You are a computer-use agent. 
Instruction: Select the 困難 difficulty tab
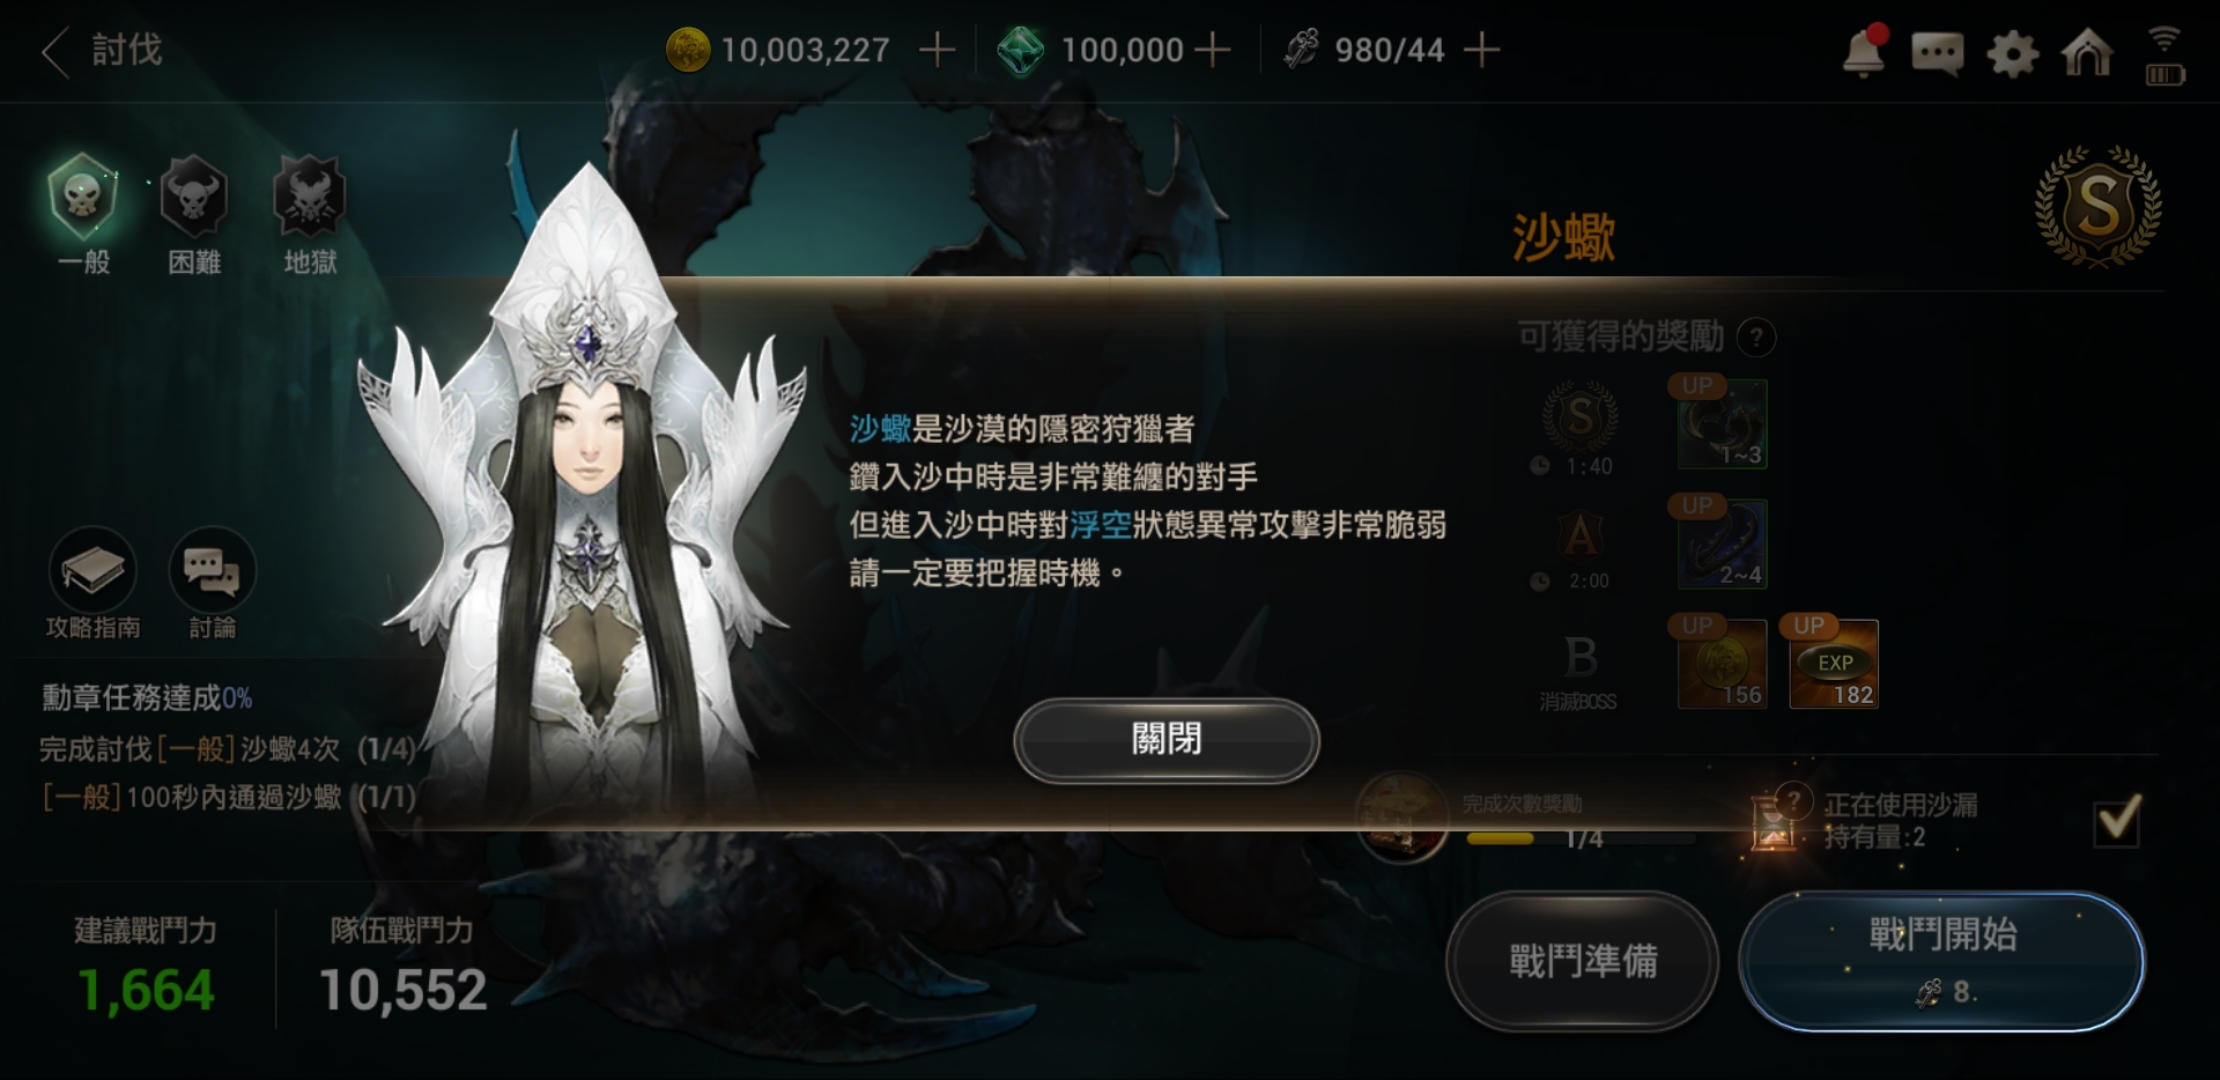[x=194, y=214]
